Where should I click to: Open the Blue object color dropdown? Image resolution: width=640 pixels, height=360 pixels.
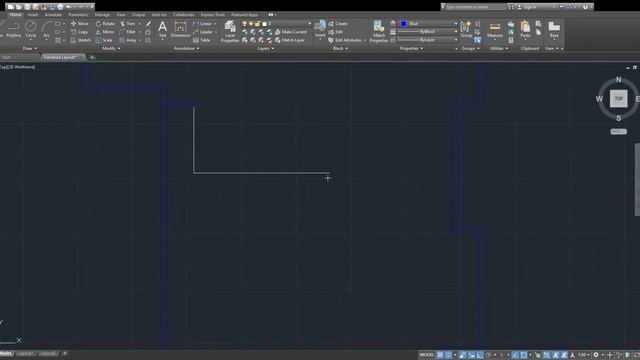pos(429,24)
